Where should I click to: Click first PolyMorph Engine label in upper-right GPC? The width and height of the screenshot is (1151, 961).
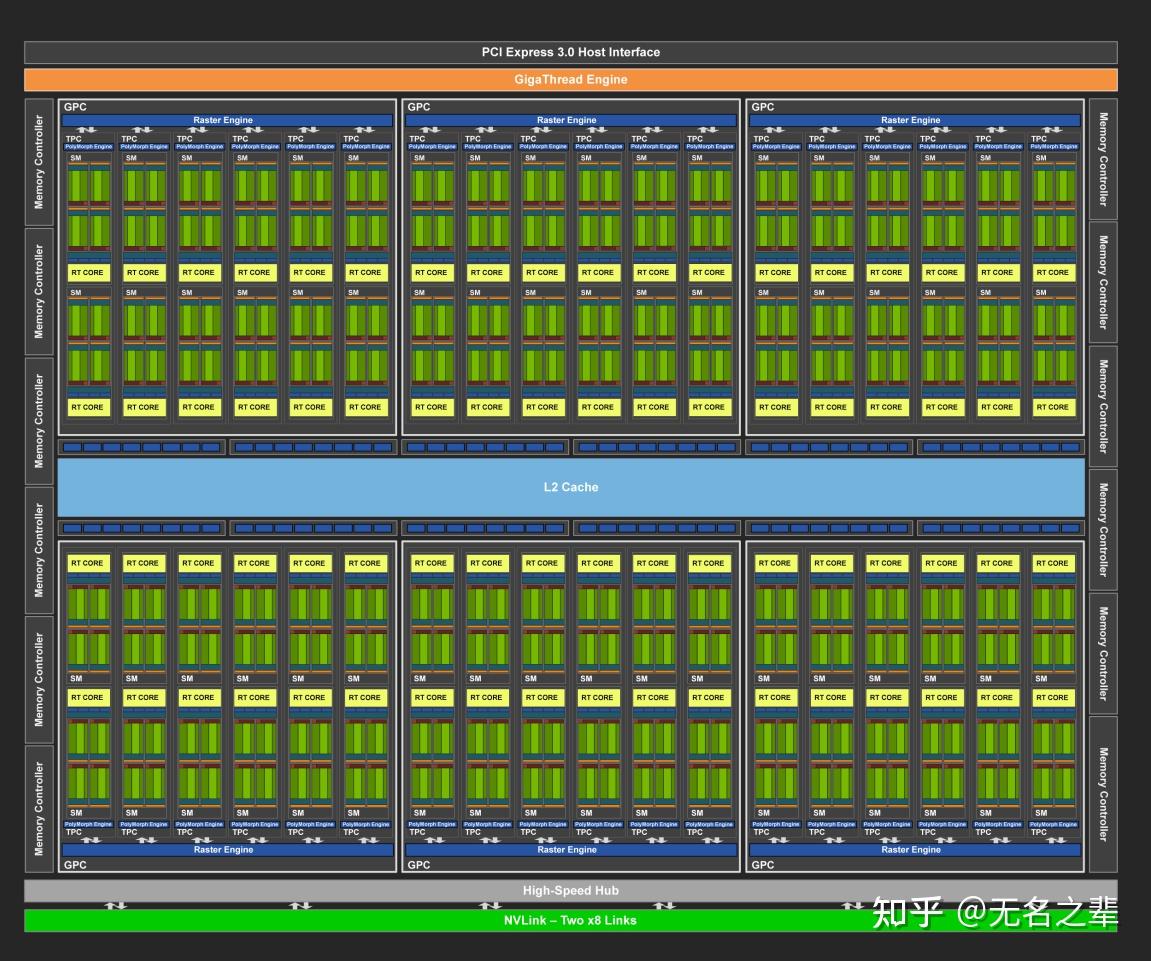tap(776, 146)
